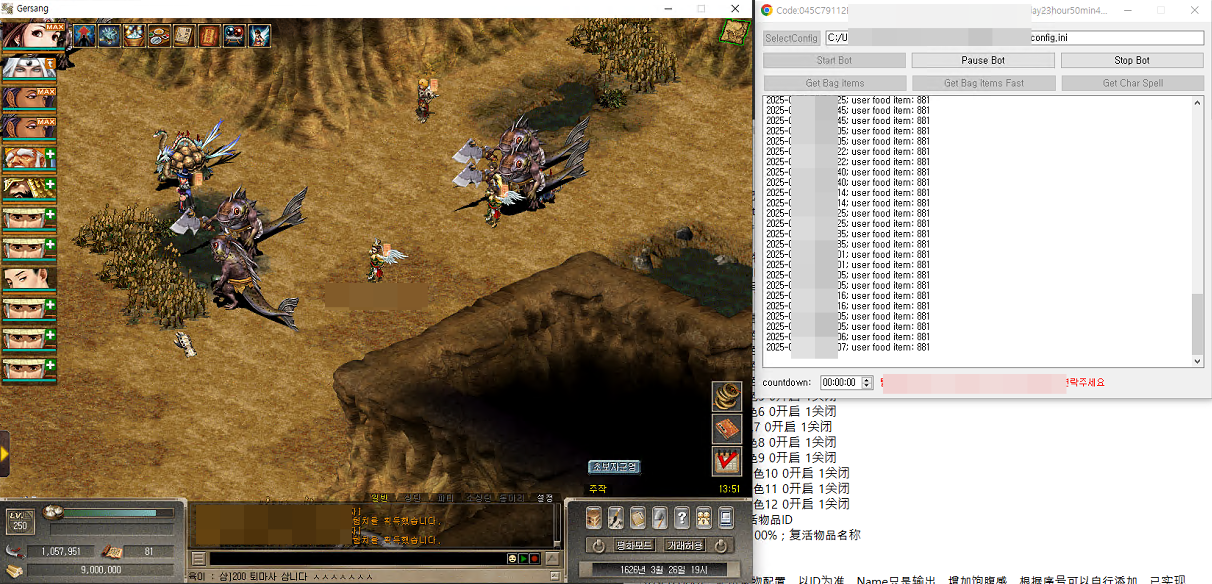
Task: Click the countdown spinner arrows
Action: (867, 382)
